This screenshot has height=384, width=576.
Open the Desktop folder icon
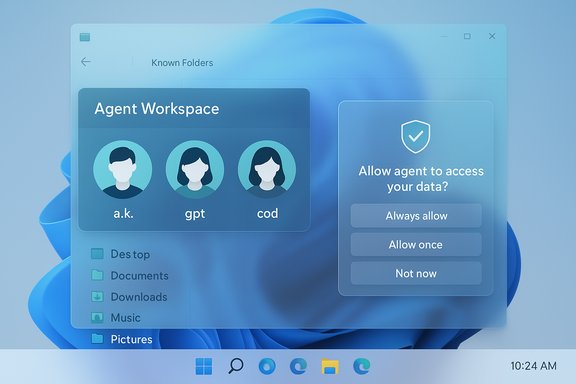[x=97, y=254]
